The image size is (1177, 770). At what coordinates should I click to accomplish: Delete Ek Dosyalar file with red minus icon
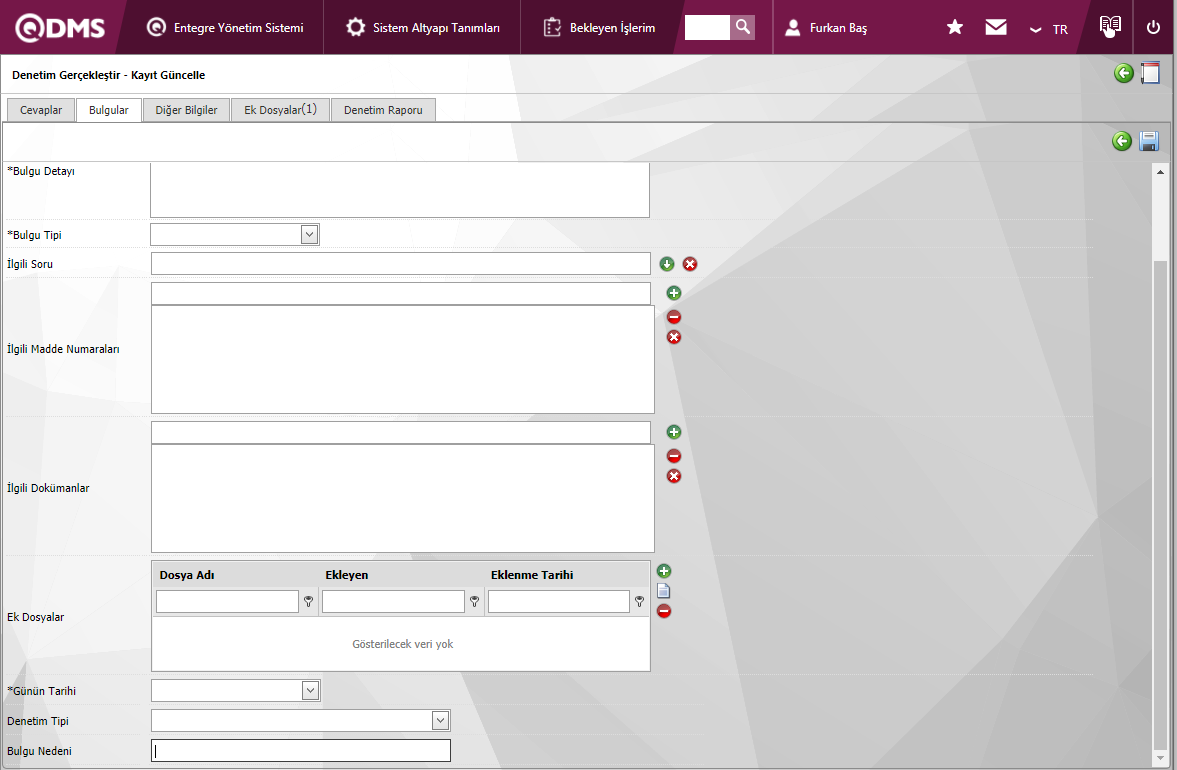tap(664, 611)
